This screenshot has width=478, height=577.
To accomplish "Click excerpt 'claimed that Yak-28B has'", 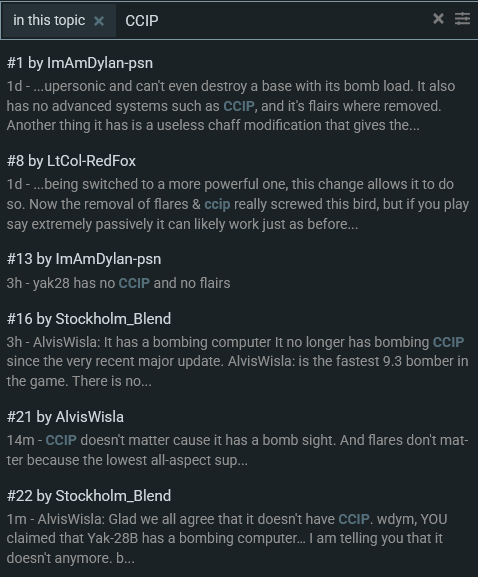I will (x=156, y=538).
